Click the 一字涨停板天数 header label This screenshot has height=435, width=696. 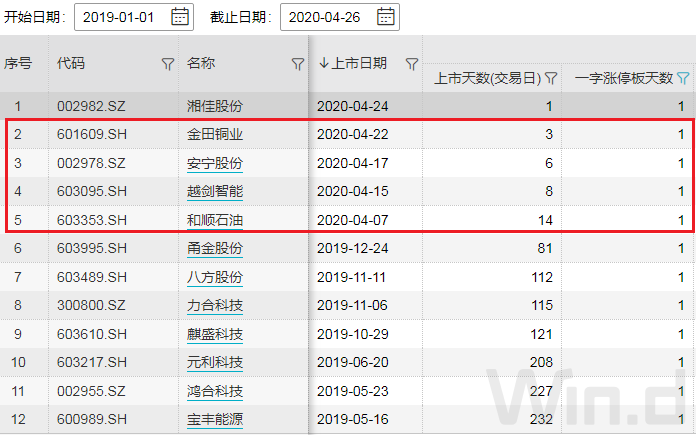[624, 79]
